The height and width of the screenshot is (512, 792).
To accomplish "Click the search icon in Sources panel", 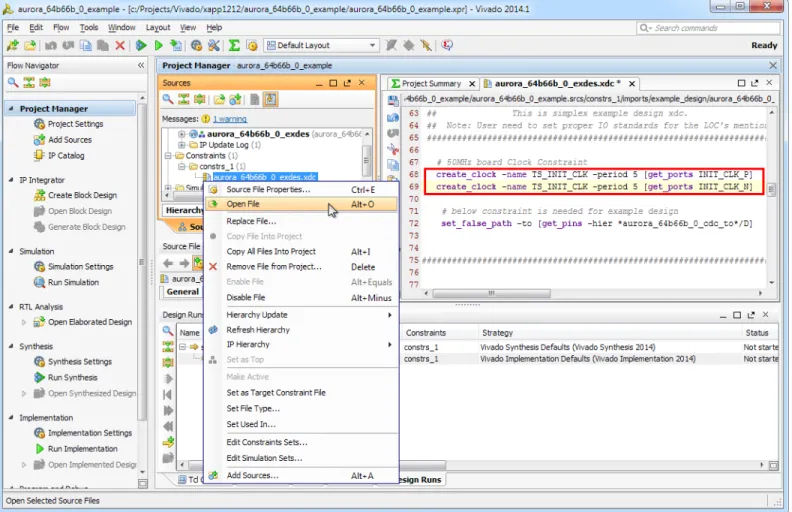I will [x=168, y=99].
